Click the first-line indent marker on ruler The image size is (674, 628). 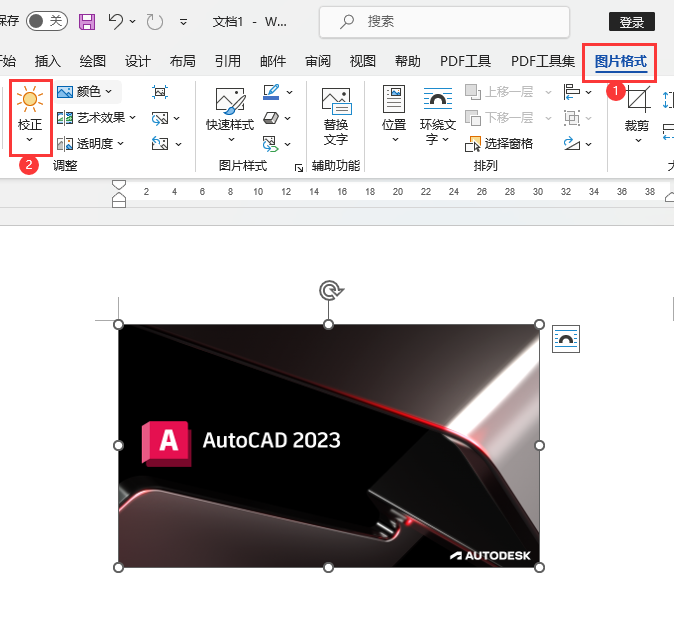pyautogui.click(x=119, y=185)
